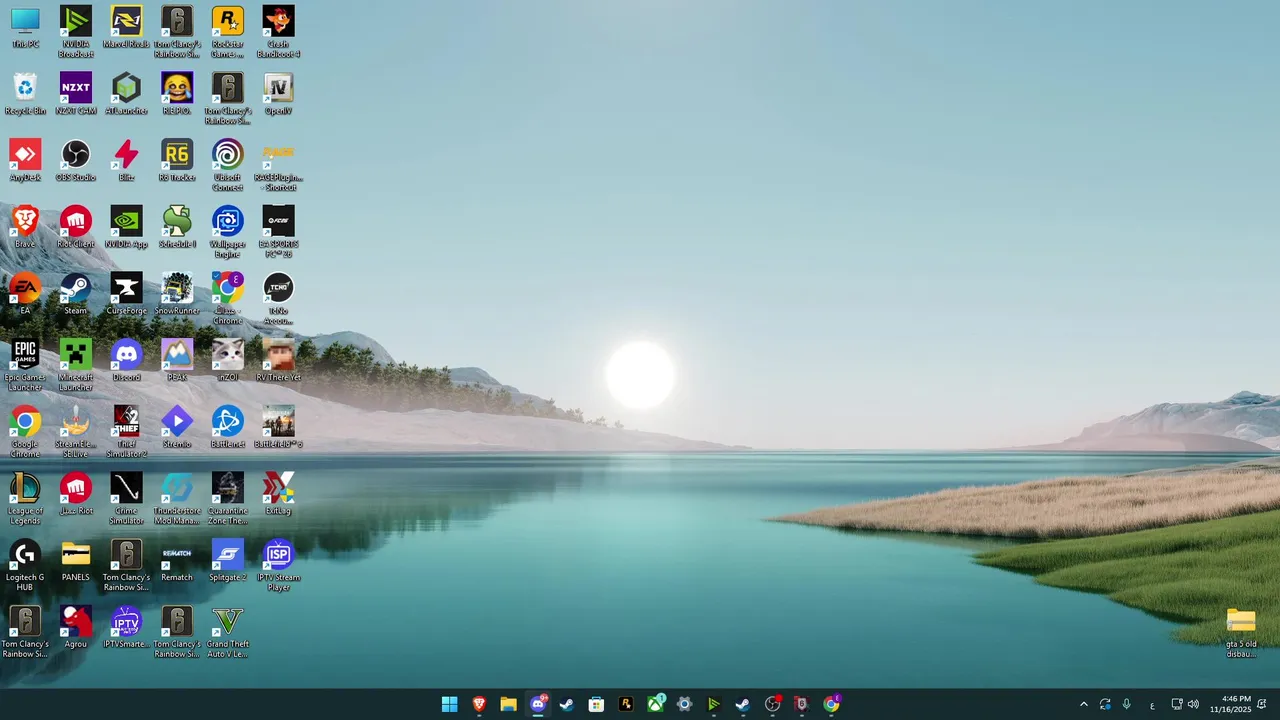The height and width of the screenshot is (720, 1280).
Task: Launch OBS Studio from the desktop
Action: coord(76,161)
